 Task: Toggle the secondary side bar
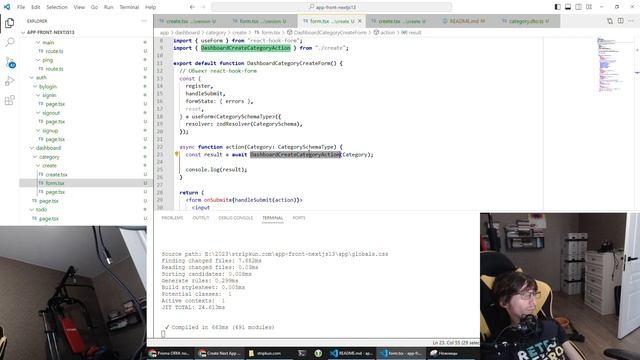click(x=578, y=7)
